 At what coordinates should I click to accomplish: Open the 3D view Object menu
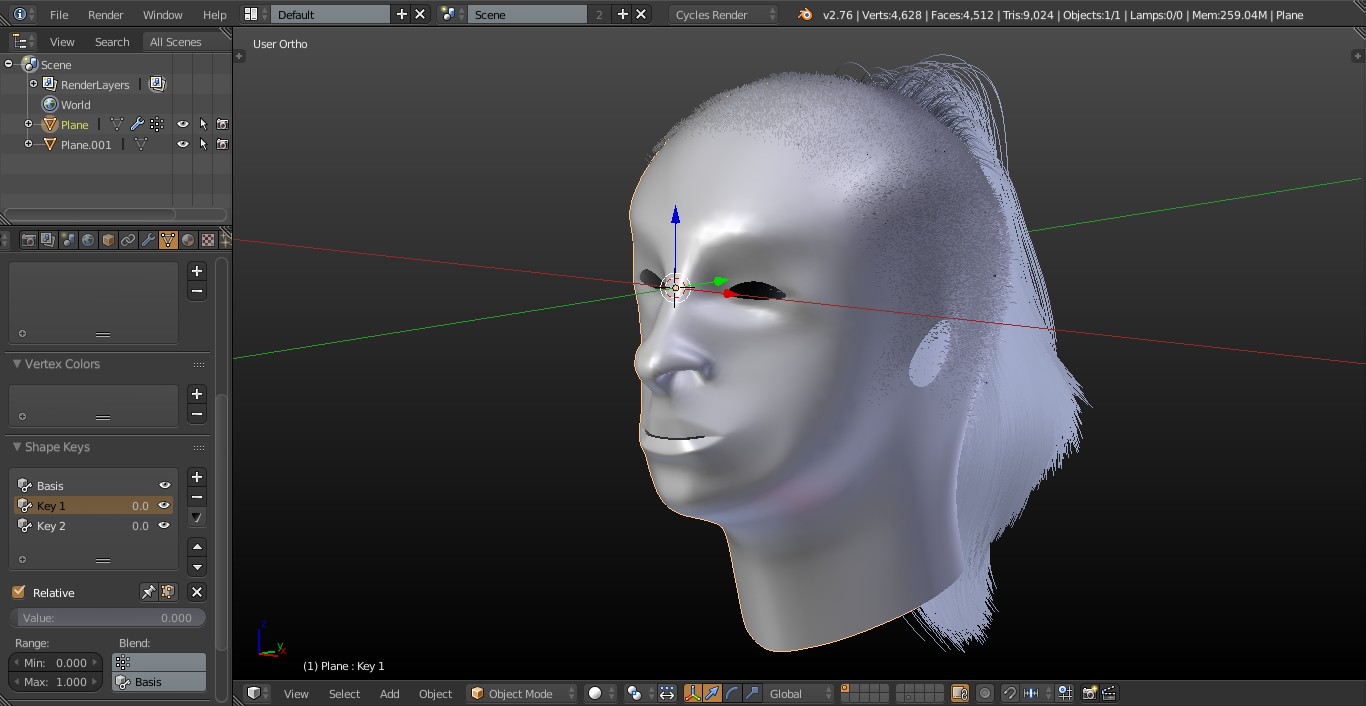[435, 693]
